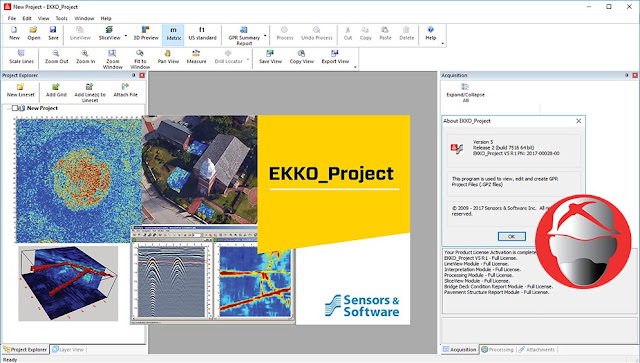This screenshot has width=640, height=363.
Task: Open a project using Open icon
Action: point(33,33)
